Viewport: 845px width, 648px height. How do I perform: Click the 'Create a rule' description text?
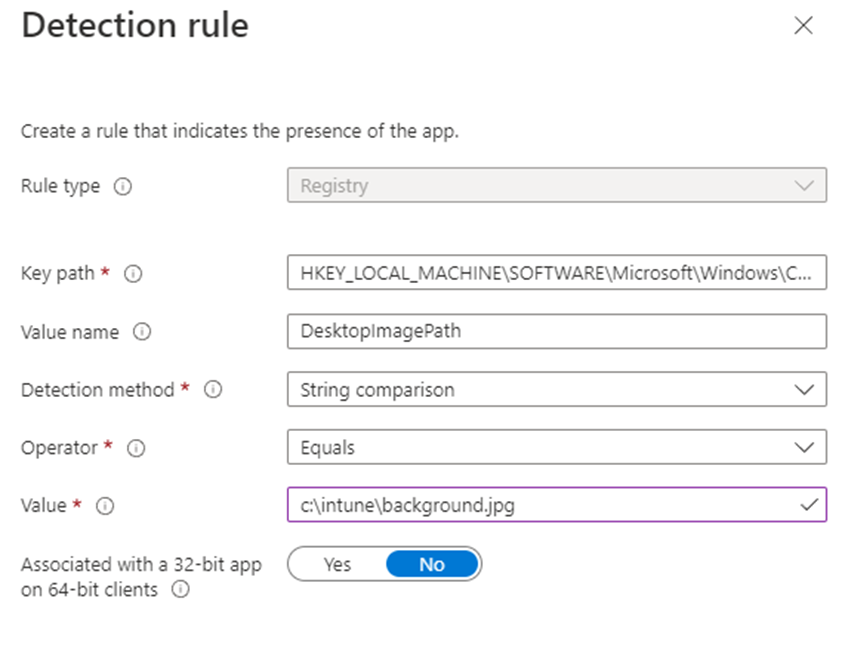240,131
